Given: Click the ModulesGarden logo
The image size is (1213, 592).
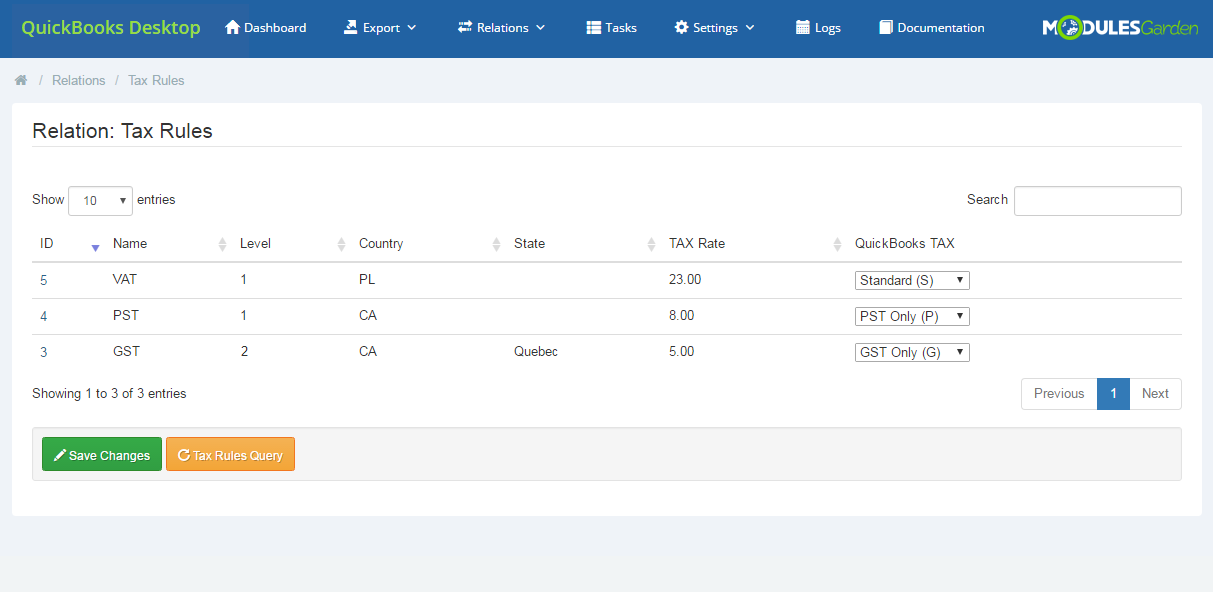Looking at the screenshot, I should 1120,27.
